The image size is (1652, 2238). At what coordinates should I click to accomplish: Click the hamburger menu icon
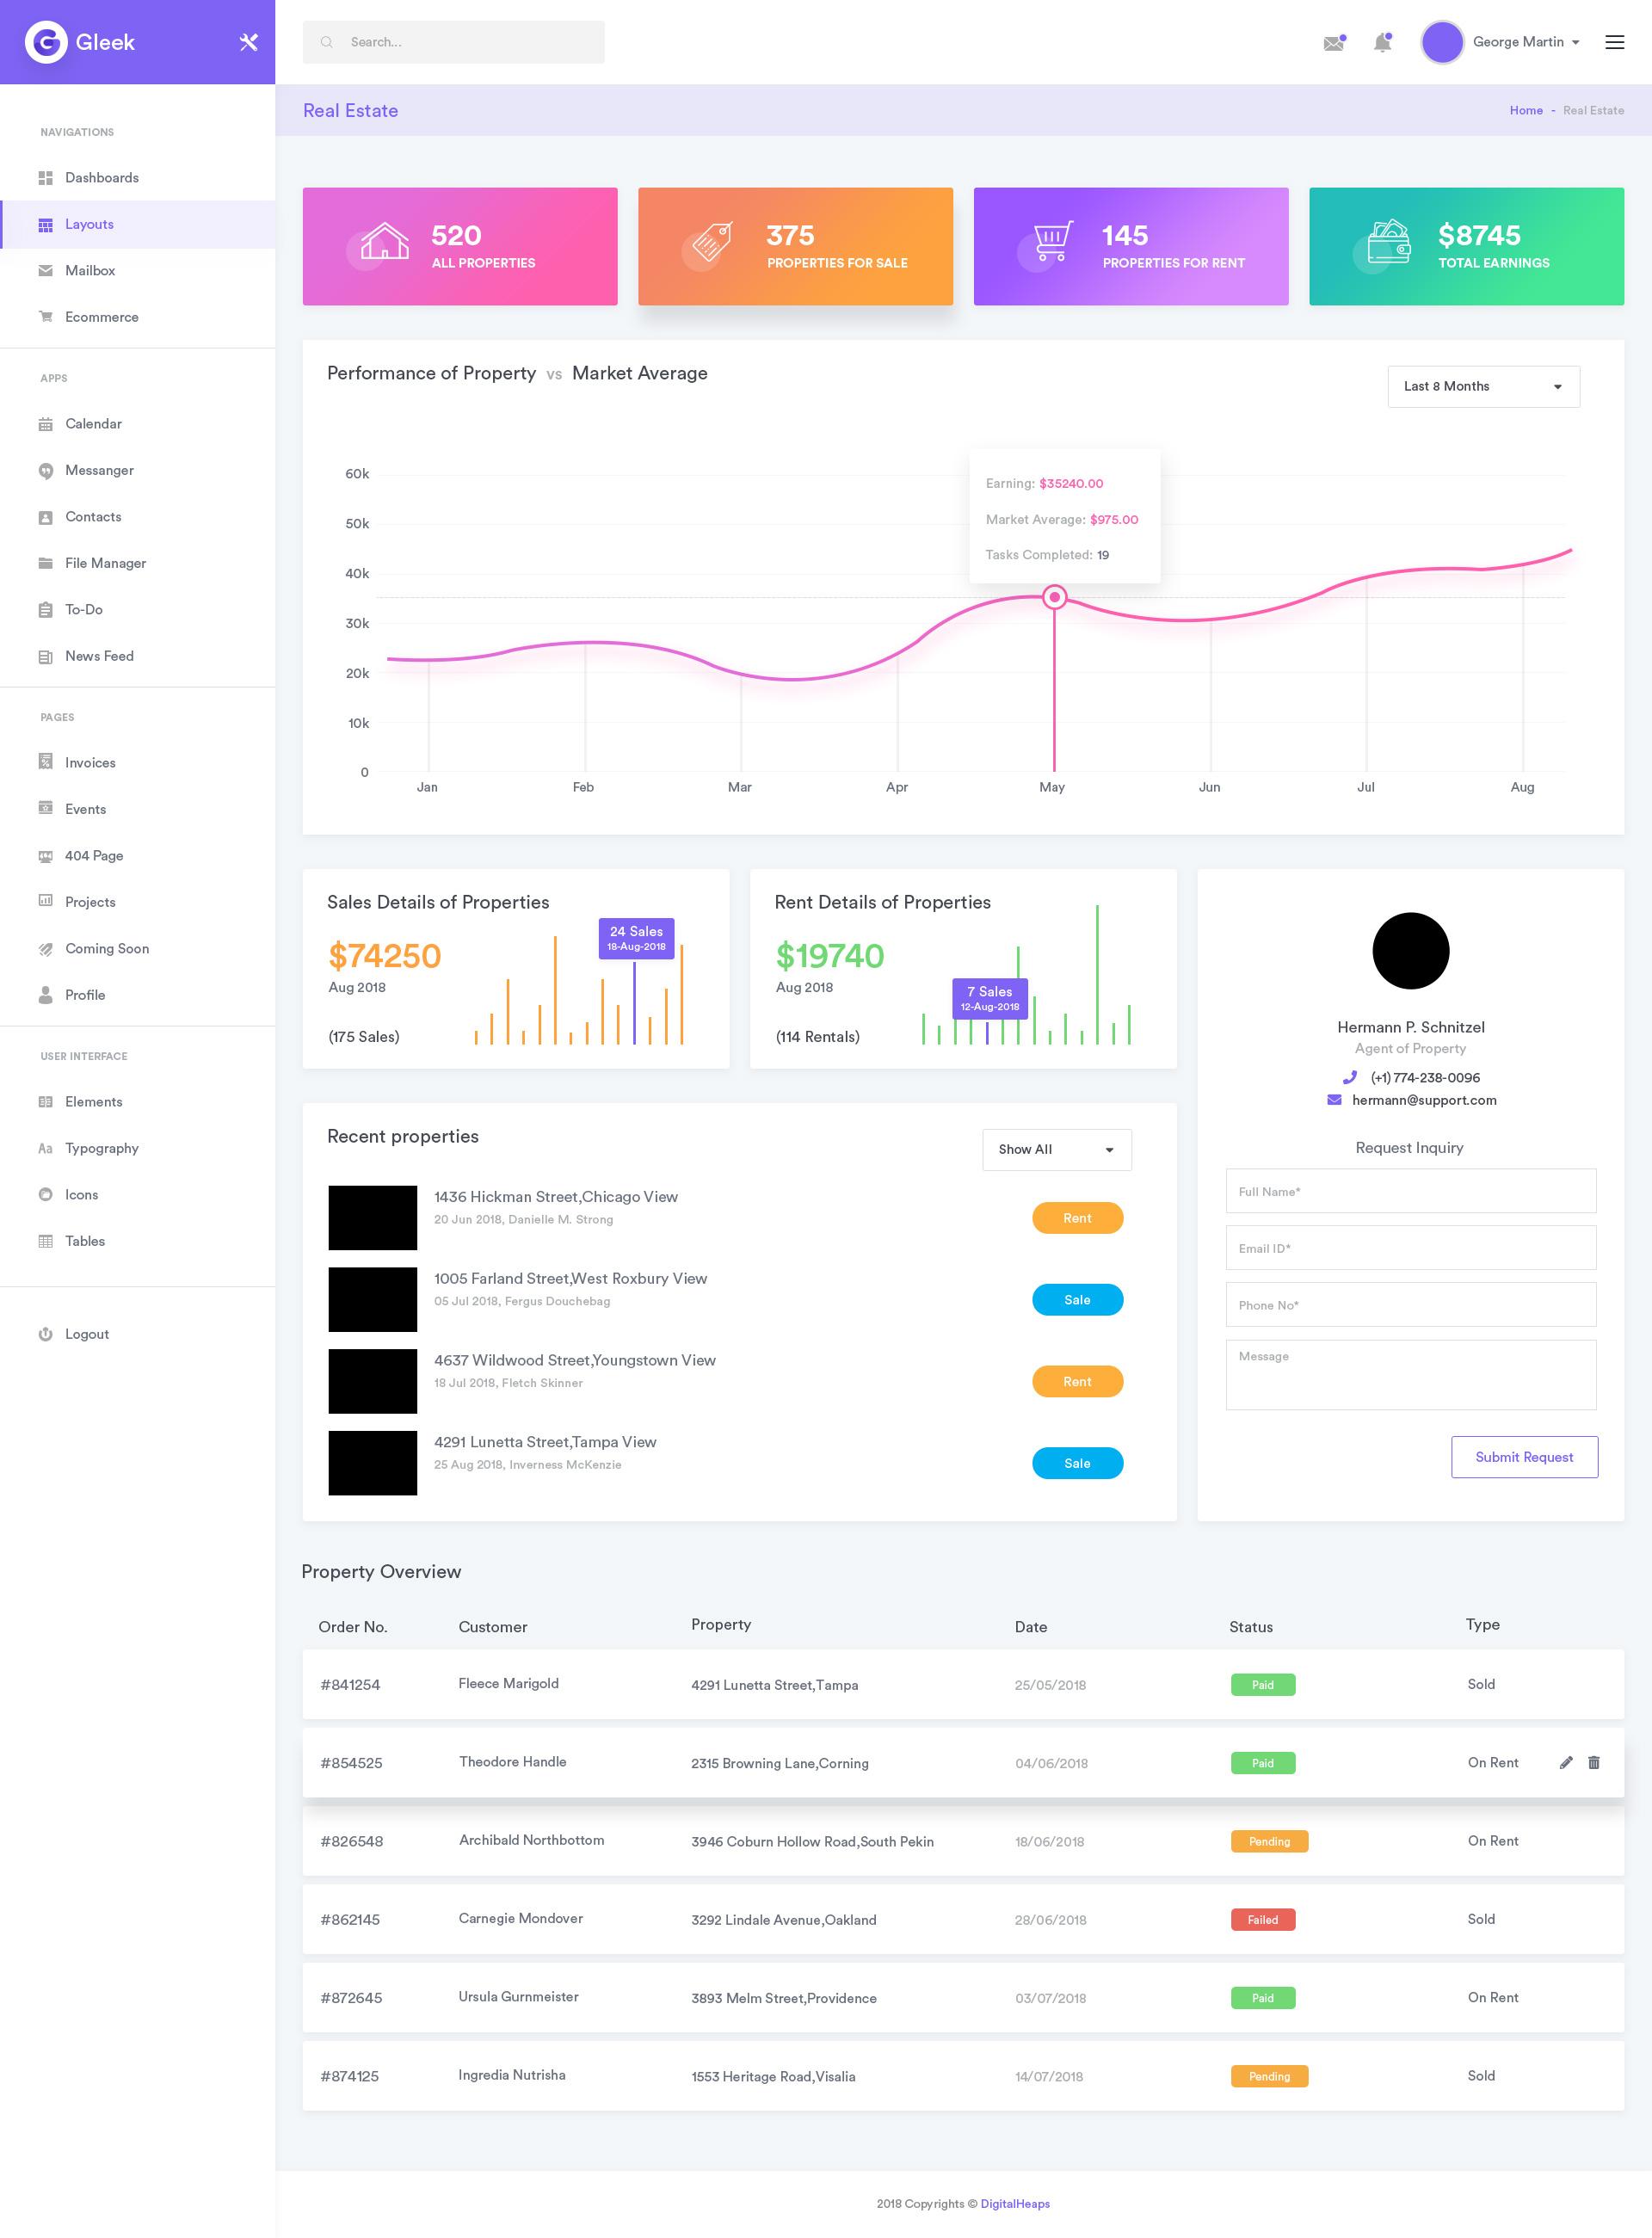1614,42
